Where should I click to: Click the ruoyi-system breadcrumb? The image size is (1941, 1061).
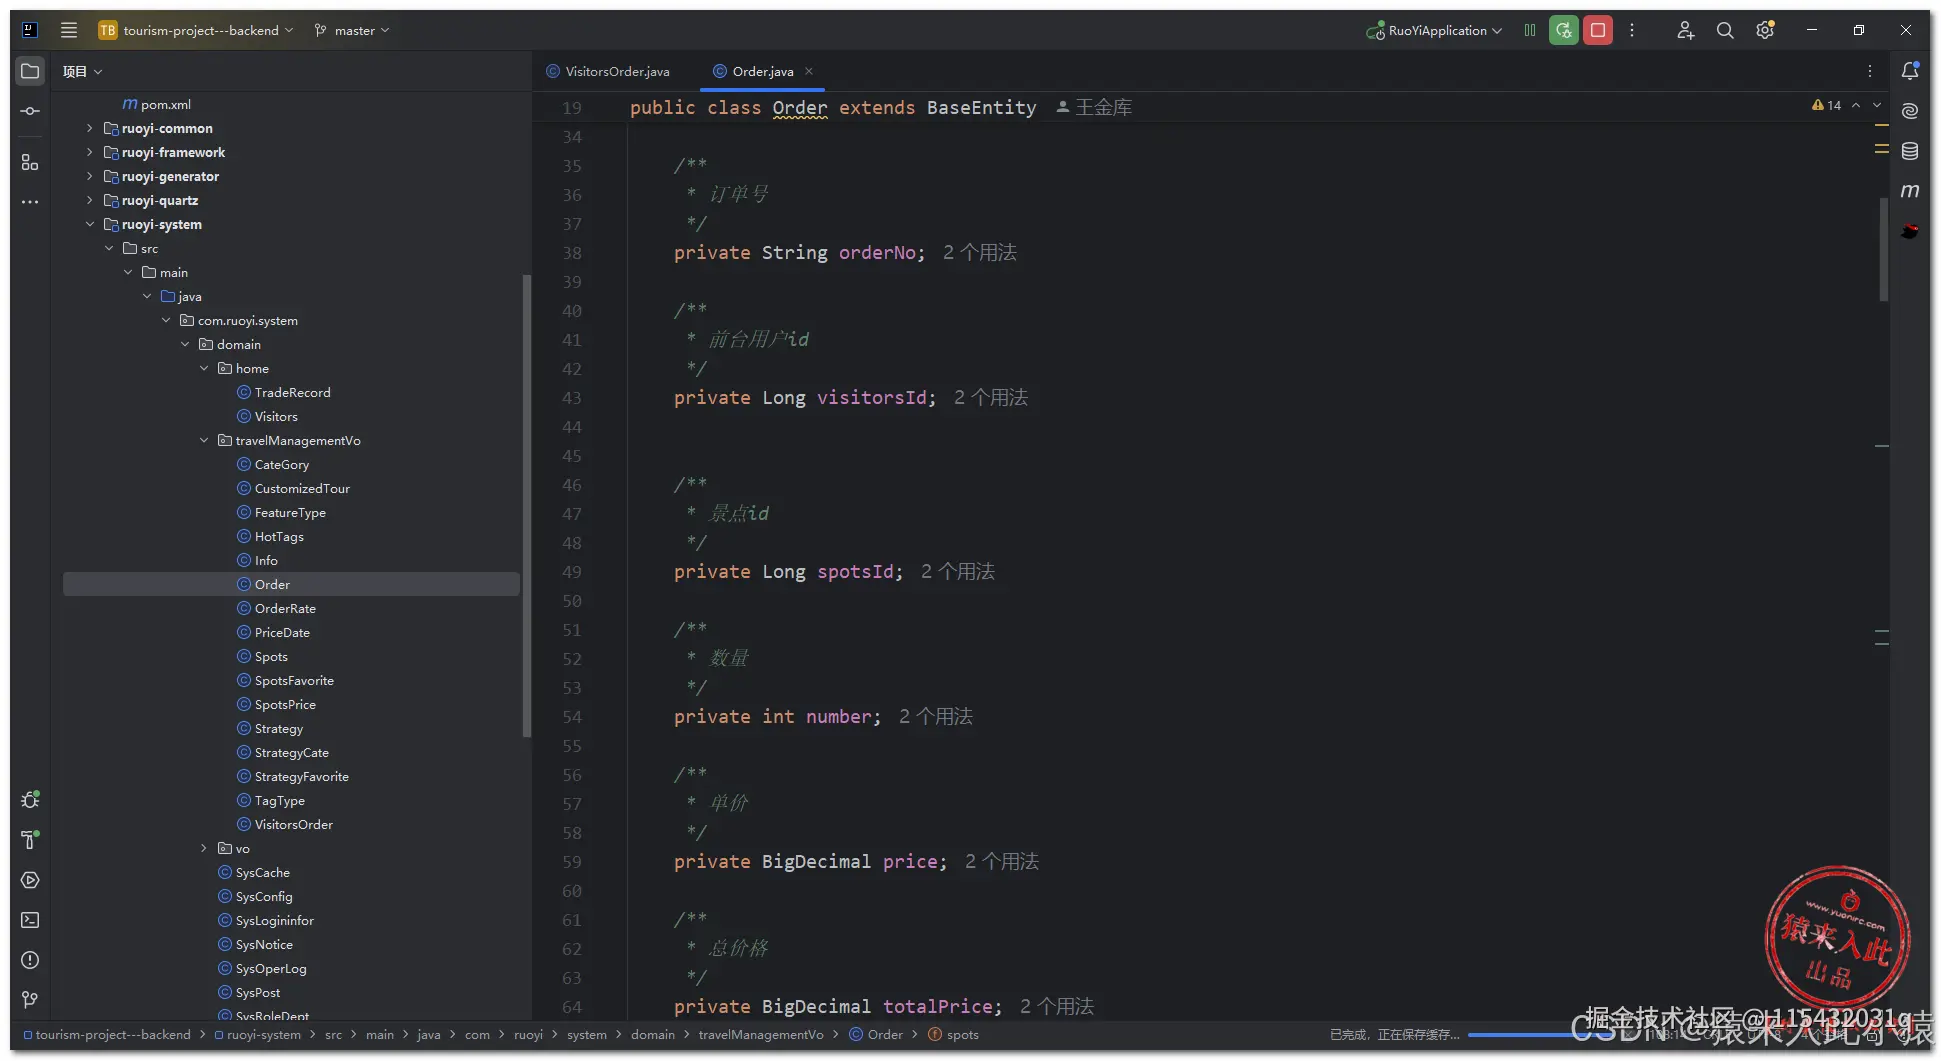tap(258, 1035)
